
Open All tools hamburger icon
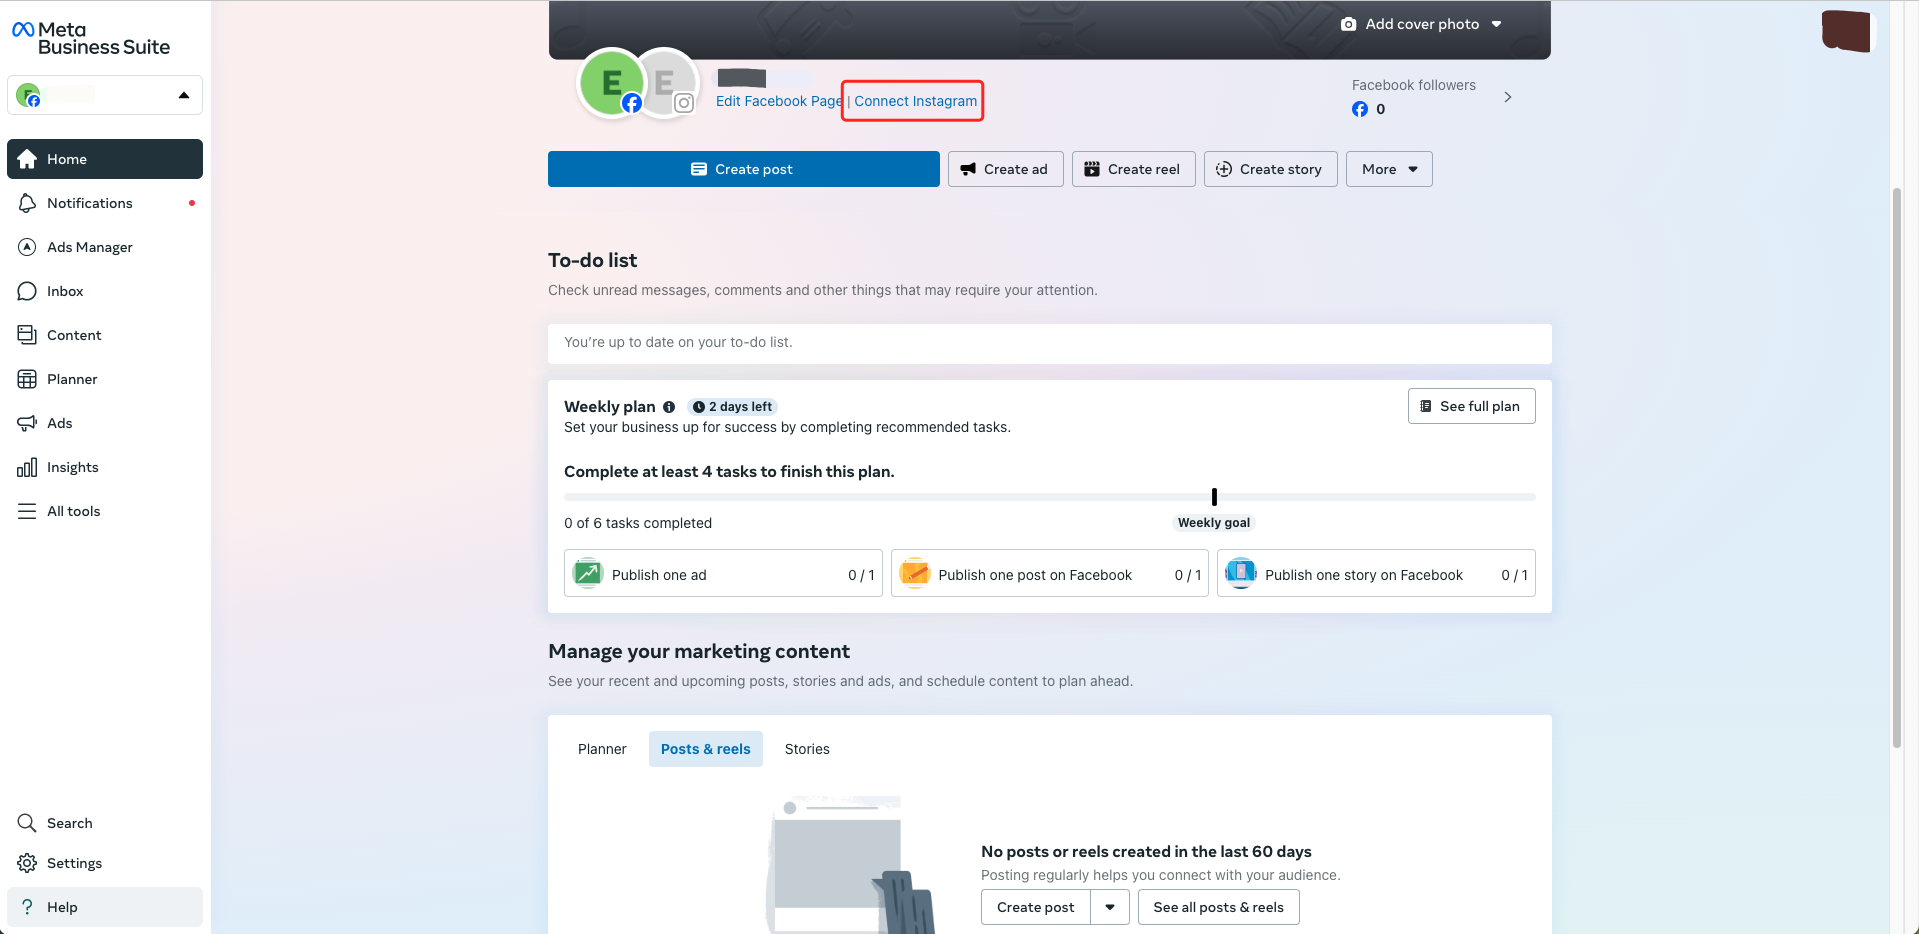27,511
